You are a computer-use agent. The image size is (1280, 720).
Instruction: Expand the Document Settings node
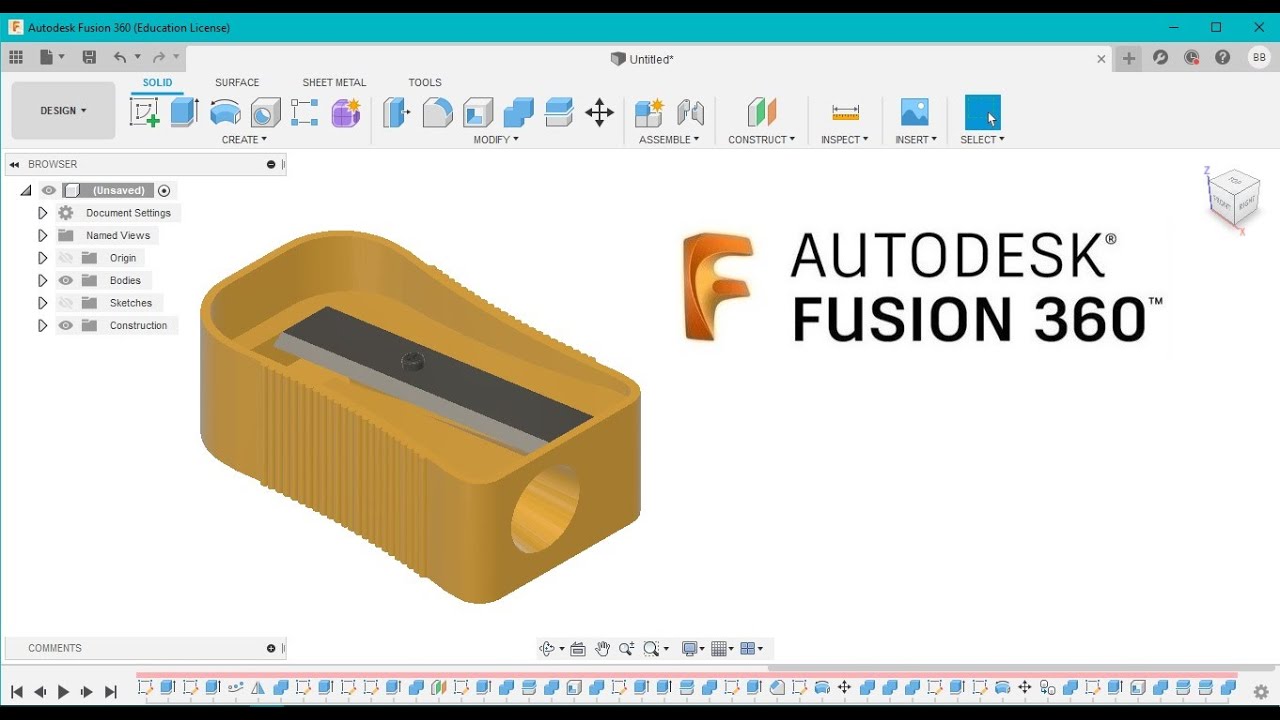tap(42, 213)
